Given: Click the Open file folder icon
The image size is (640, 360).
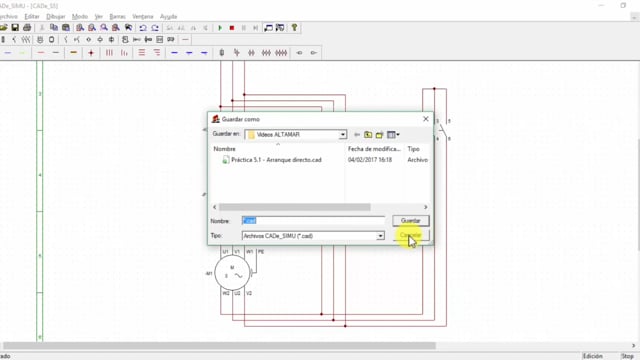Looking at the screenshot, I should (3, 28).
